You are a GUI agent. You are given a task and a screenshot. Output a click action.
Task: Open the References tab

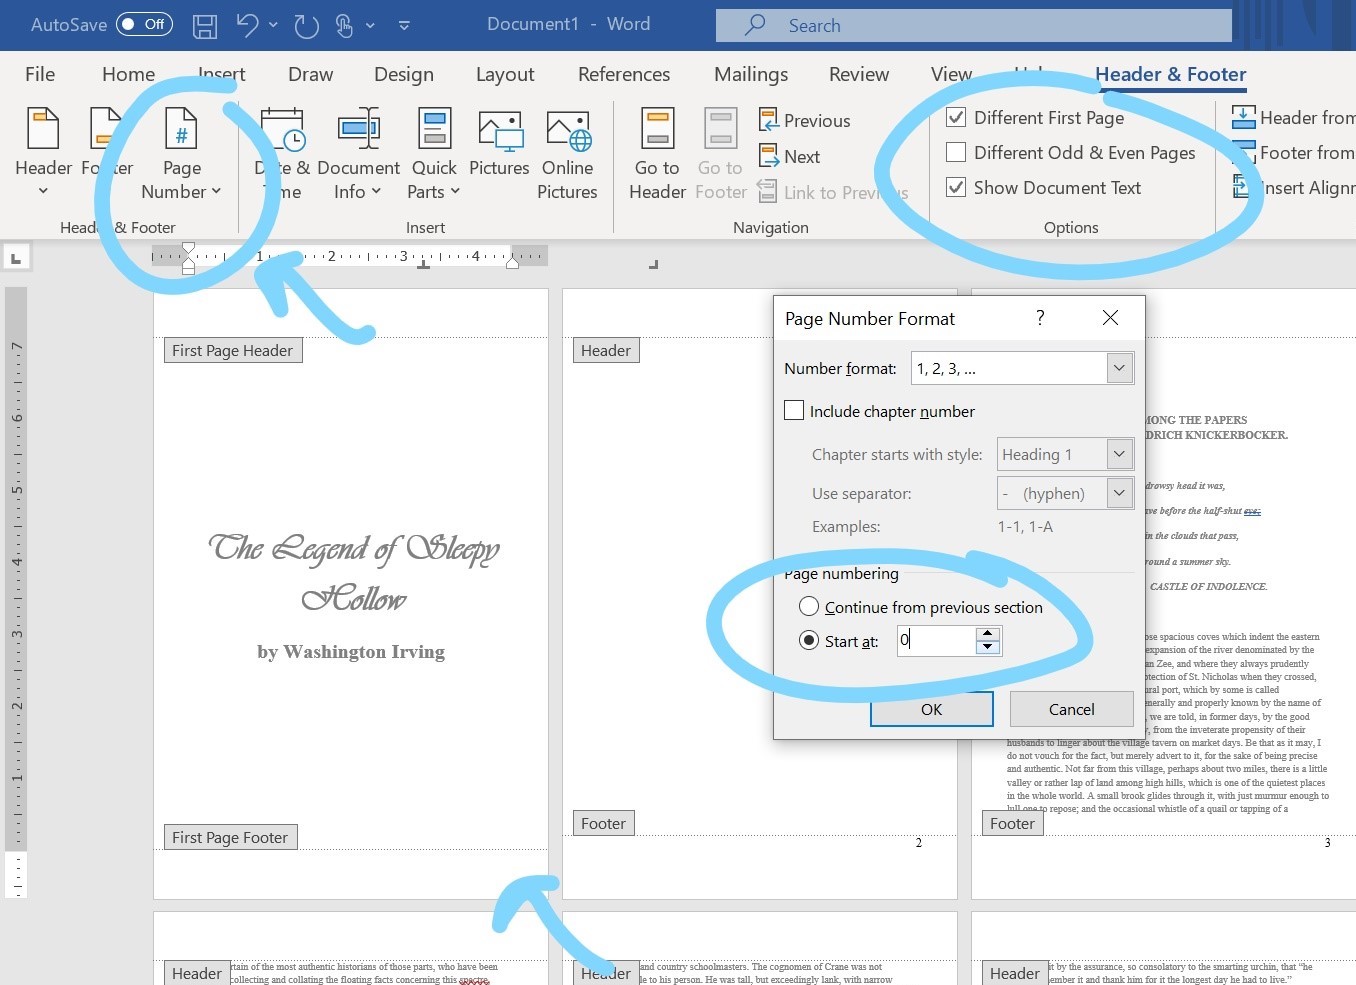click(x=623, y=75)
